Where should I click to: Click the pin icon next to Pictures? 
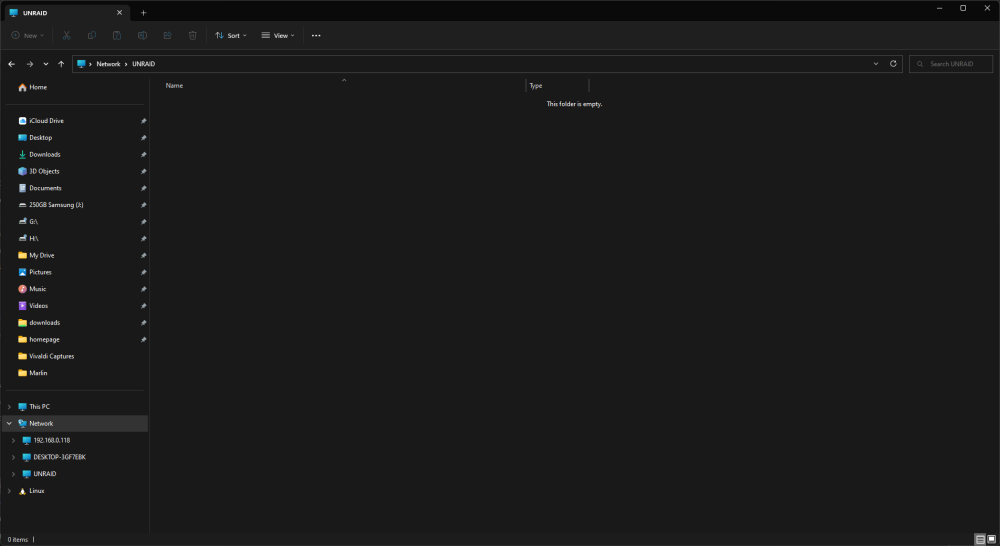pos(143,272)
